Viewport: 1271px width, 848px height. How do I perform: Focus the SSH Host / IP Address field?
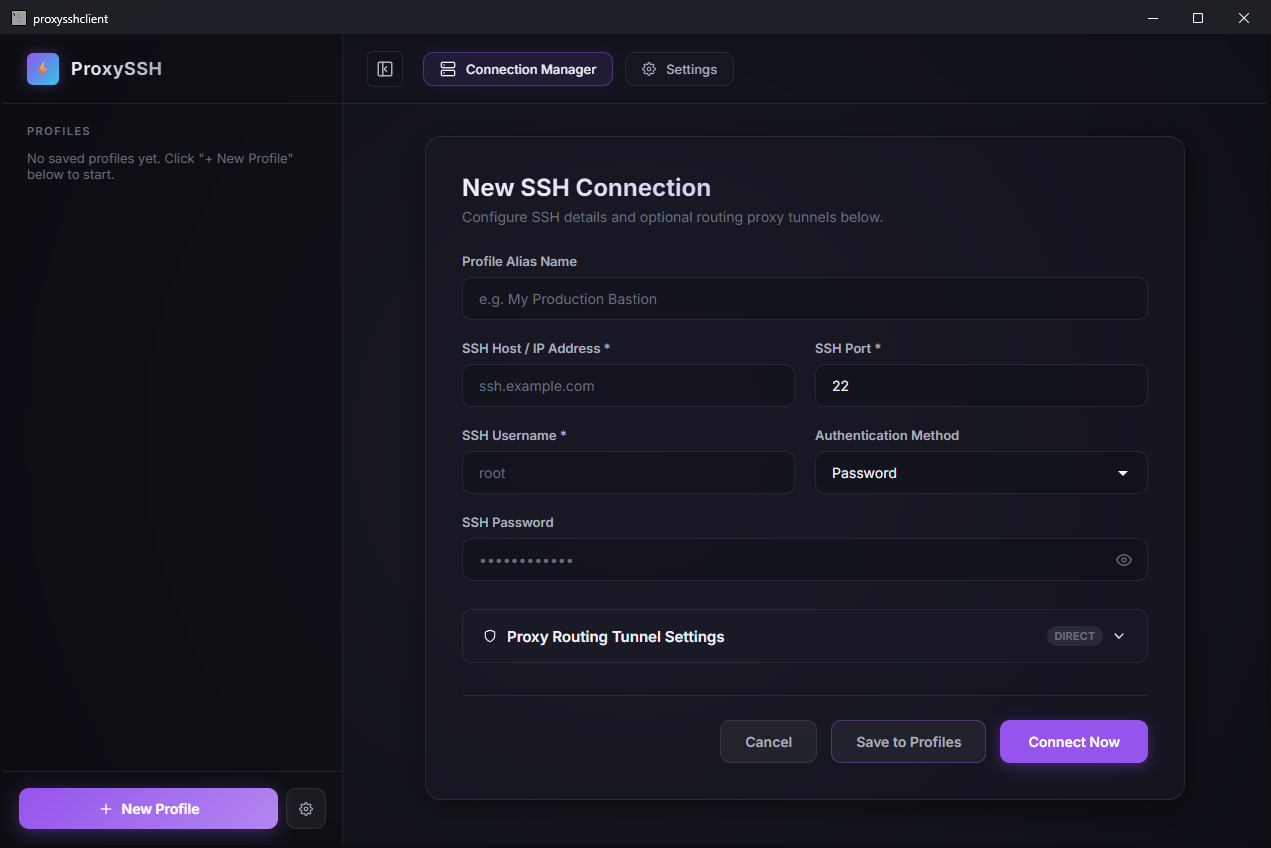click(628, 386)
